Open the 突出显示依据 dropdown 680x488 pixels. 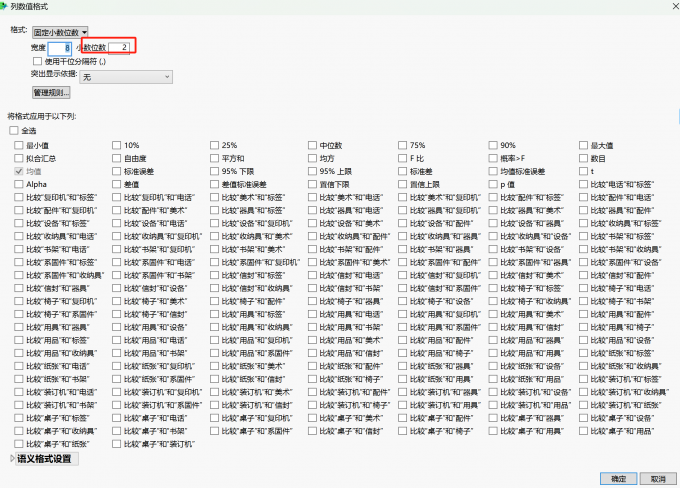(x=127, y=76)
